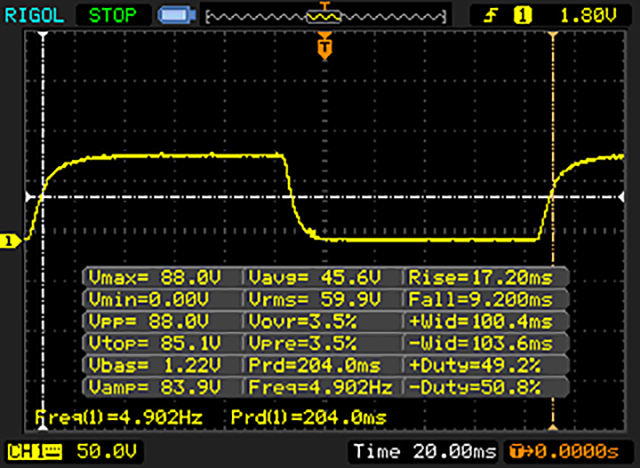The width and height of the screenshot is (640, 468).
Task: Select the +Duty=49.2% measurement cell
Action: (486, 365)
